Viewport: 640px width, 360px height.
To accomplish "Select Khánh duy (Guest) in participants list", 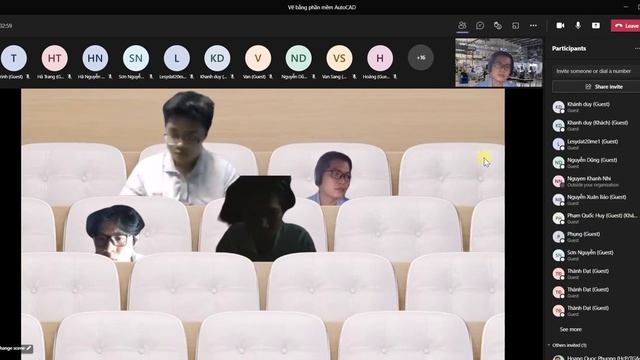I will pyautogui.click(x=595, y=107).
